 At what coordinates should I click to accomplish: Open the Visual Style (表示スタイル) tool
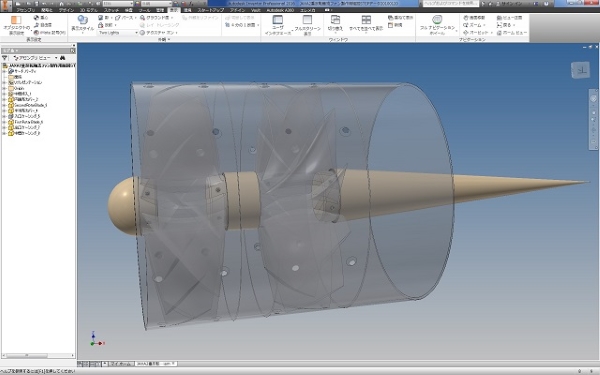pyautogui.click(x=82, y=23)
